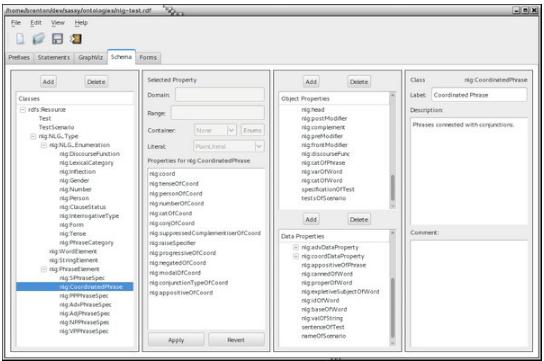Select nlg:head object property

313,110
